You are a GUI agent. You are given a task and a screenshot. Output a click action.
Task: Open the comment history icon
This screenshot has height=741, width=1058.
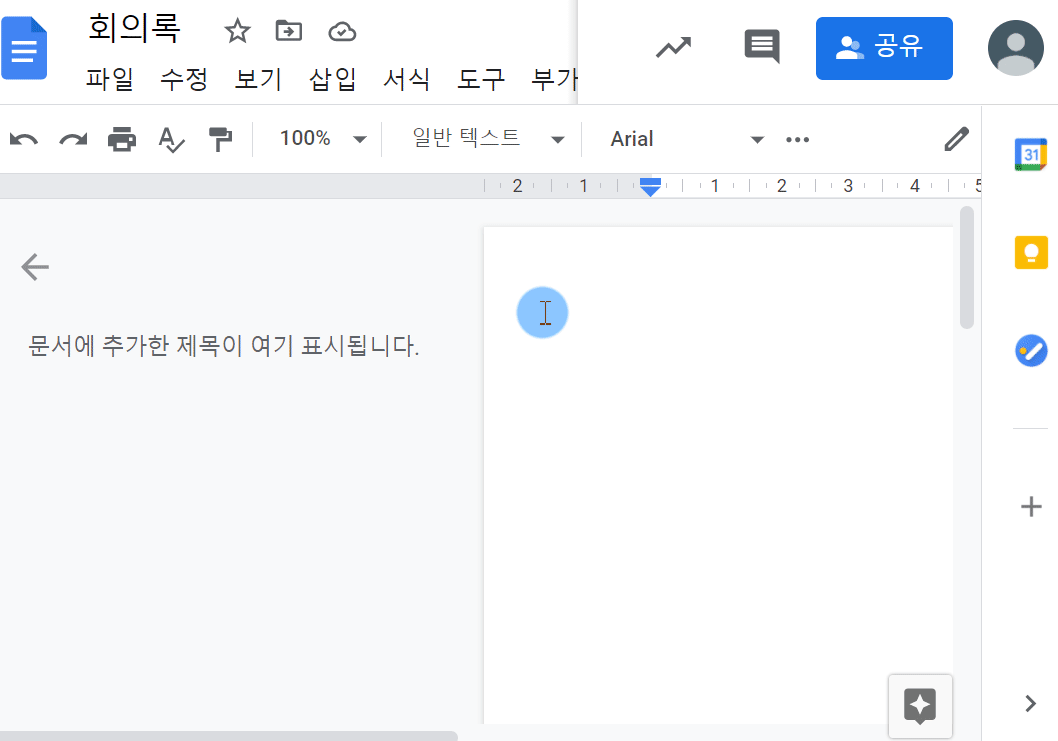(762, 47)
